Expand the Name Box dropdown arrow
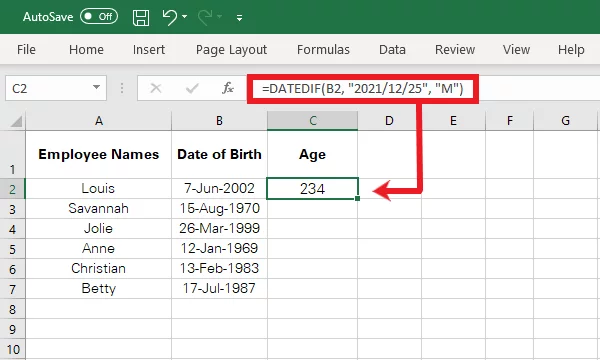 pyautogui.click(x=96, y=88)
